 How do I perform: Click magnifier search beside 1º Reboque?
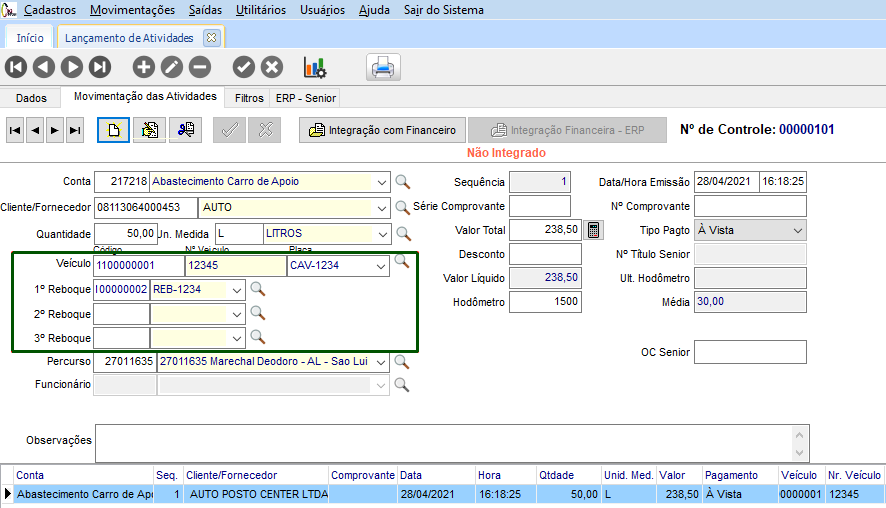(x=258, y=290)
